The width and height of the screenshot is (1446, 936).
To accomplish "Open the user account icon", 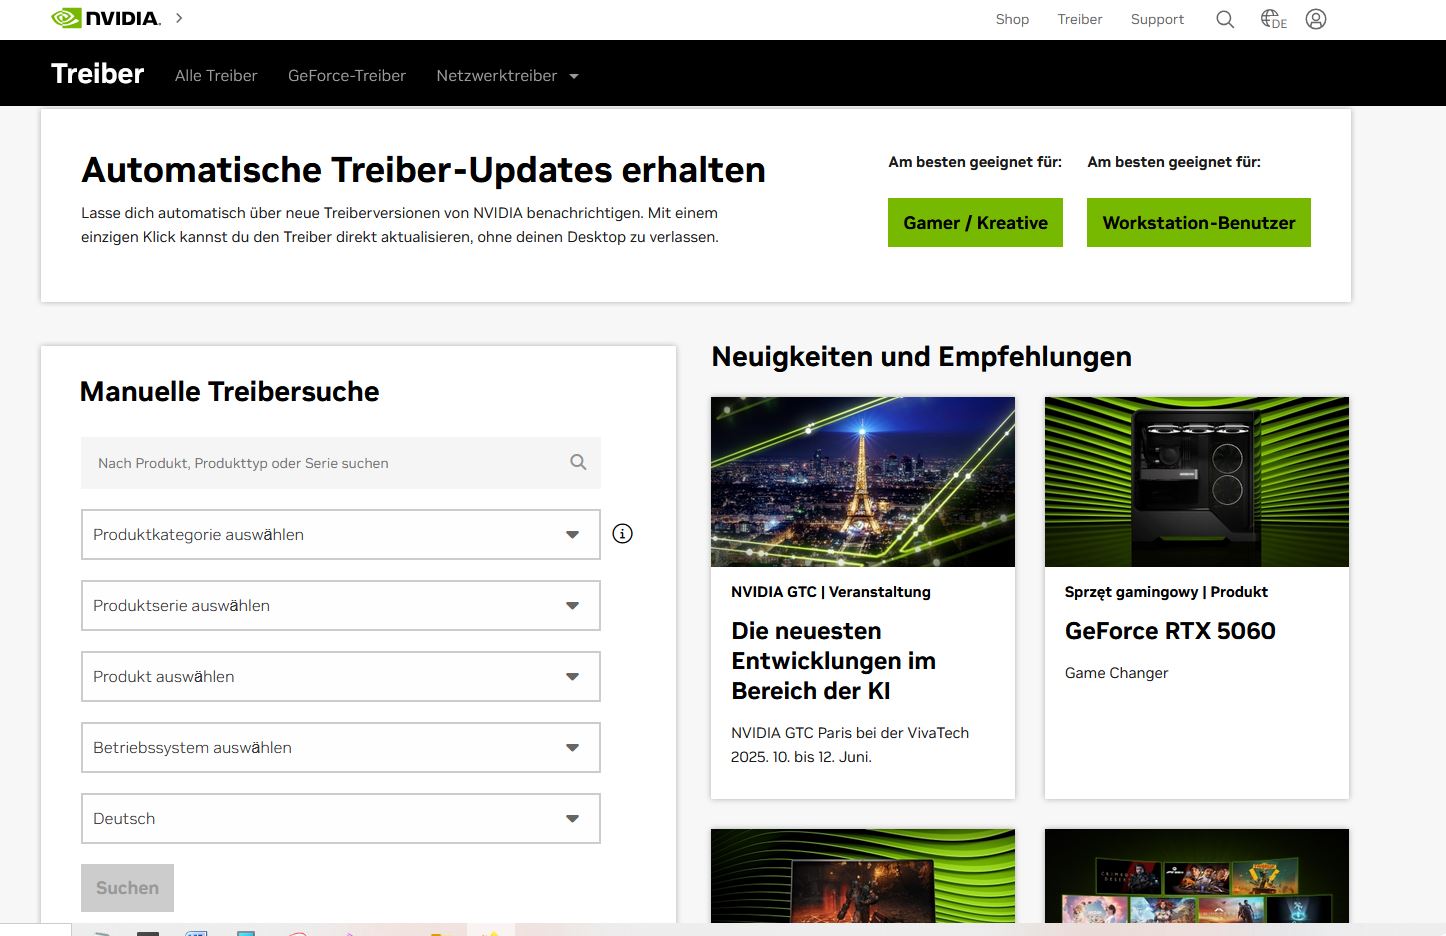I will pos(1316,19).
